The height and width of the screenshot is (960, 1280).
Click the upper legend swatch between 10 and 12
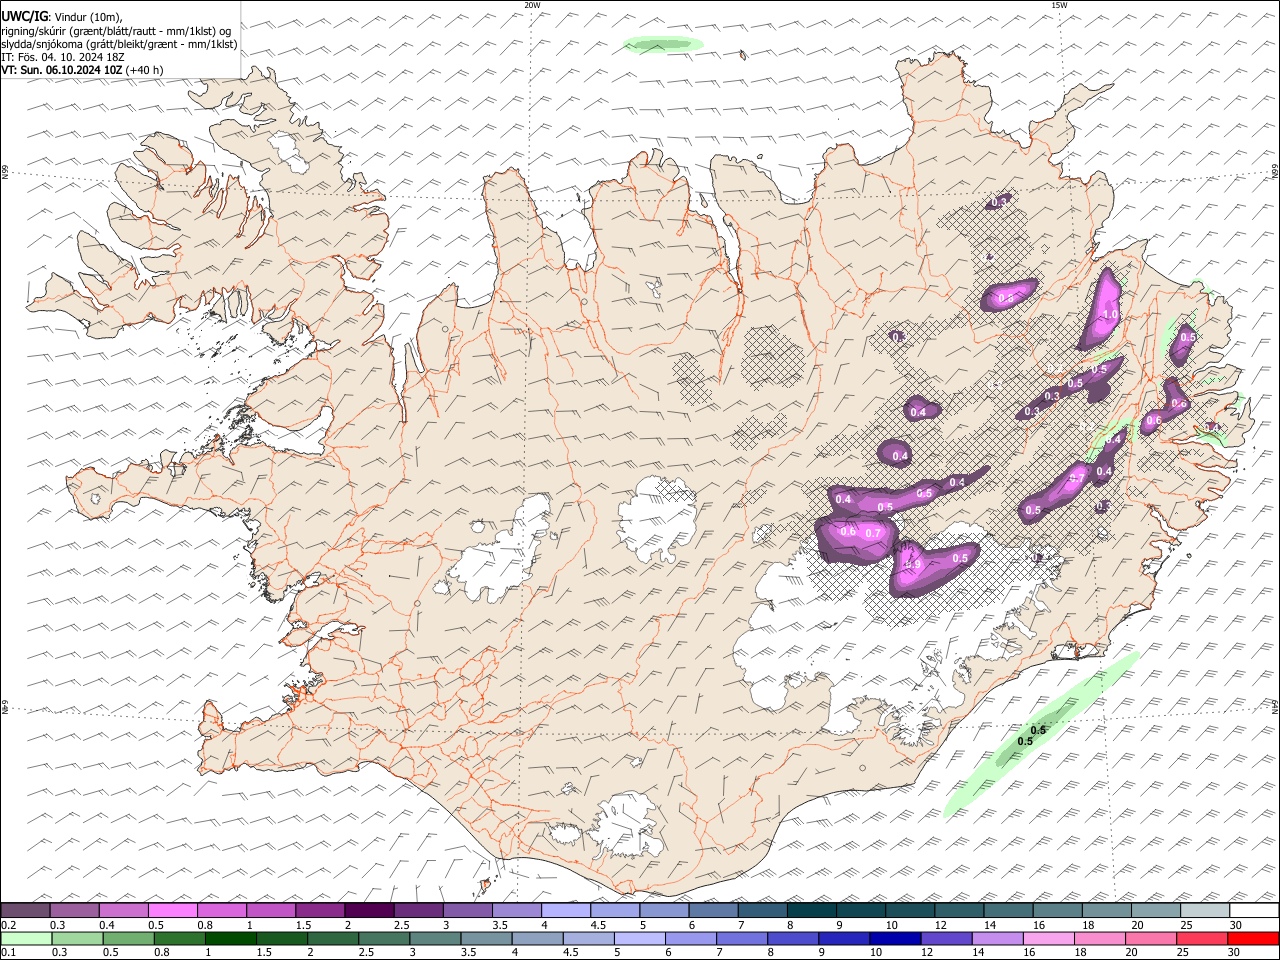(x=910, y=910)
